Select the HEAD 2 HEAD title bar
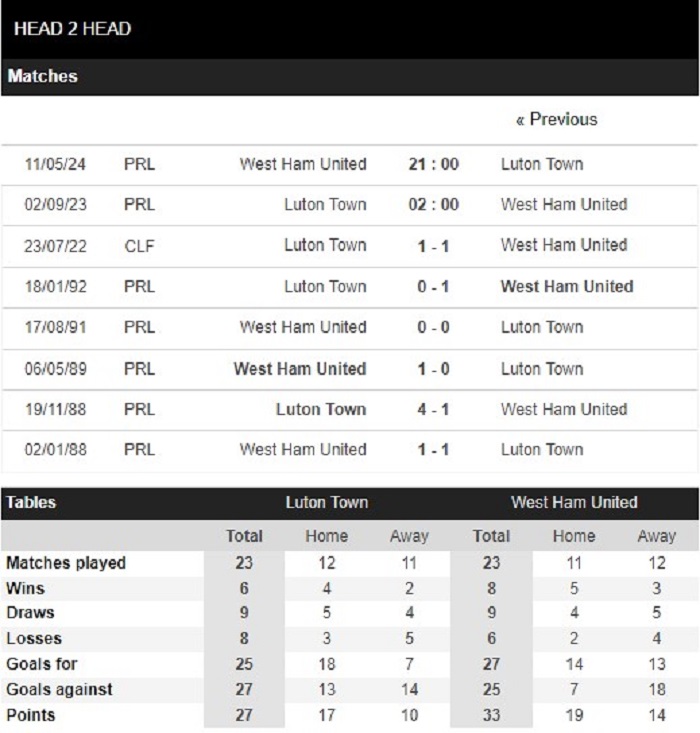Screen dimensions: 700x733 click(x=350, y=29)
